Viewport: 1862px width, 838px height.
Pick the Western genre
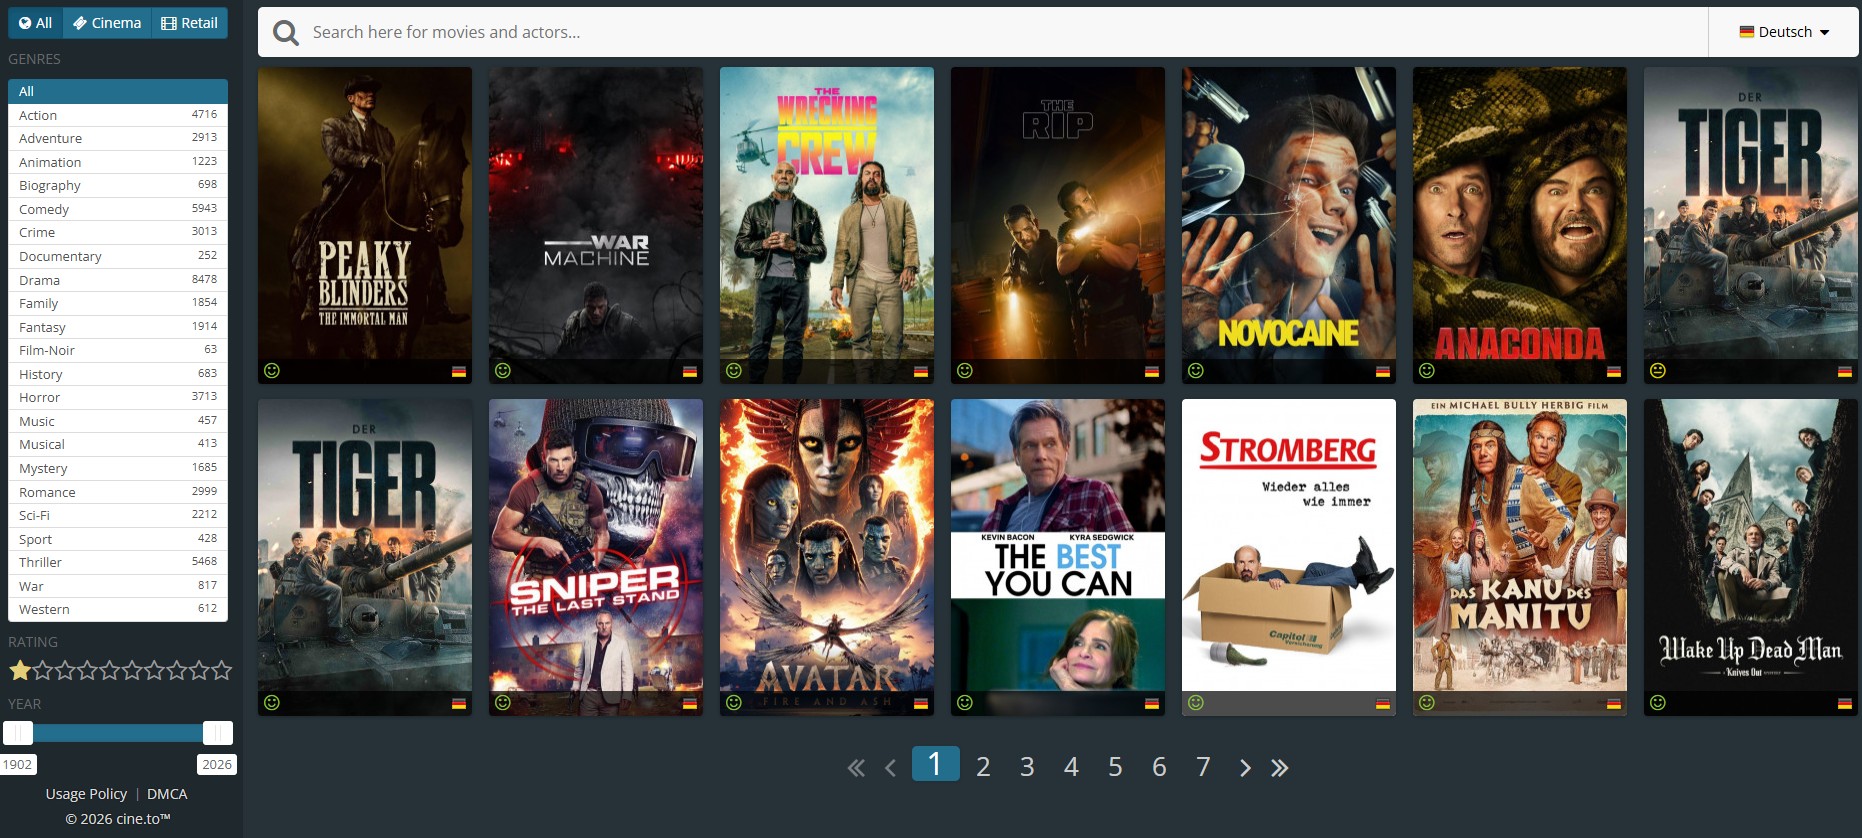tap(118, 609)
